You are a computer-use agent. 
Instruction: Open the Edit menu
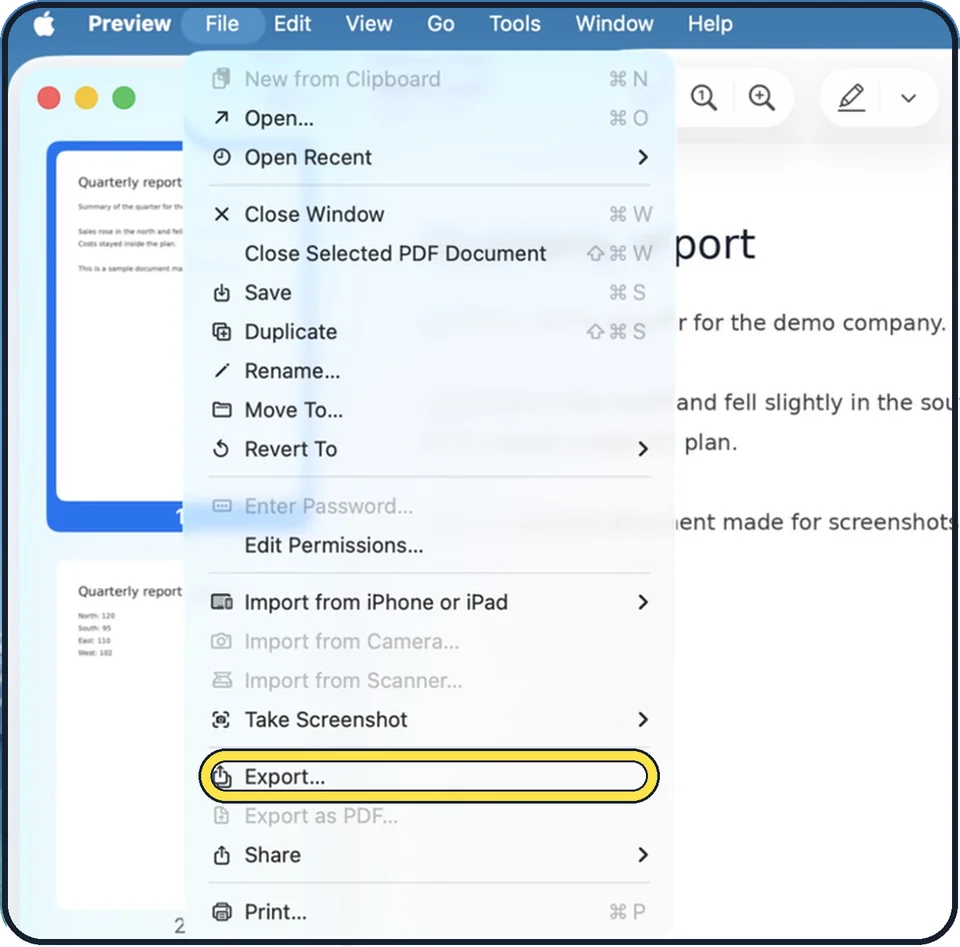(x=292, y=24)
